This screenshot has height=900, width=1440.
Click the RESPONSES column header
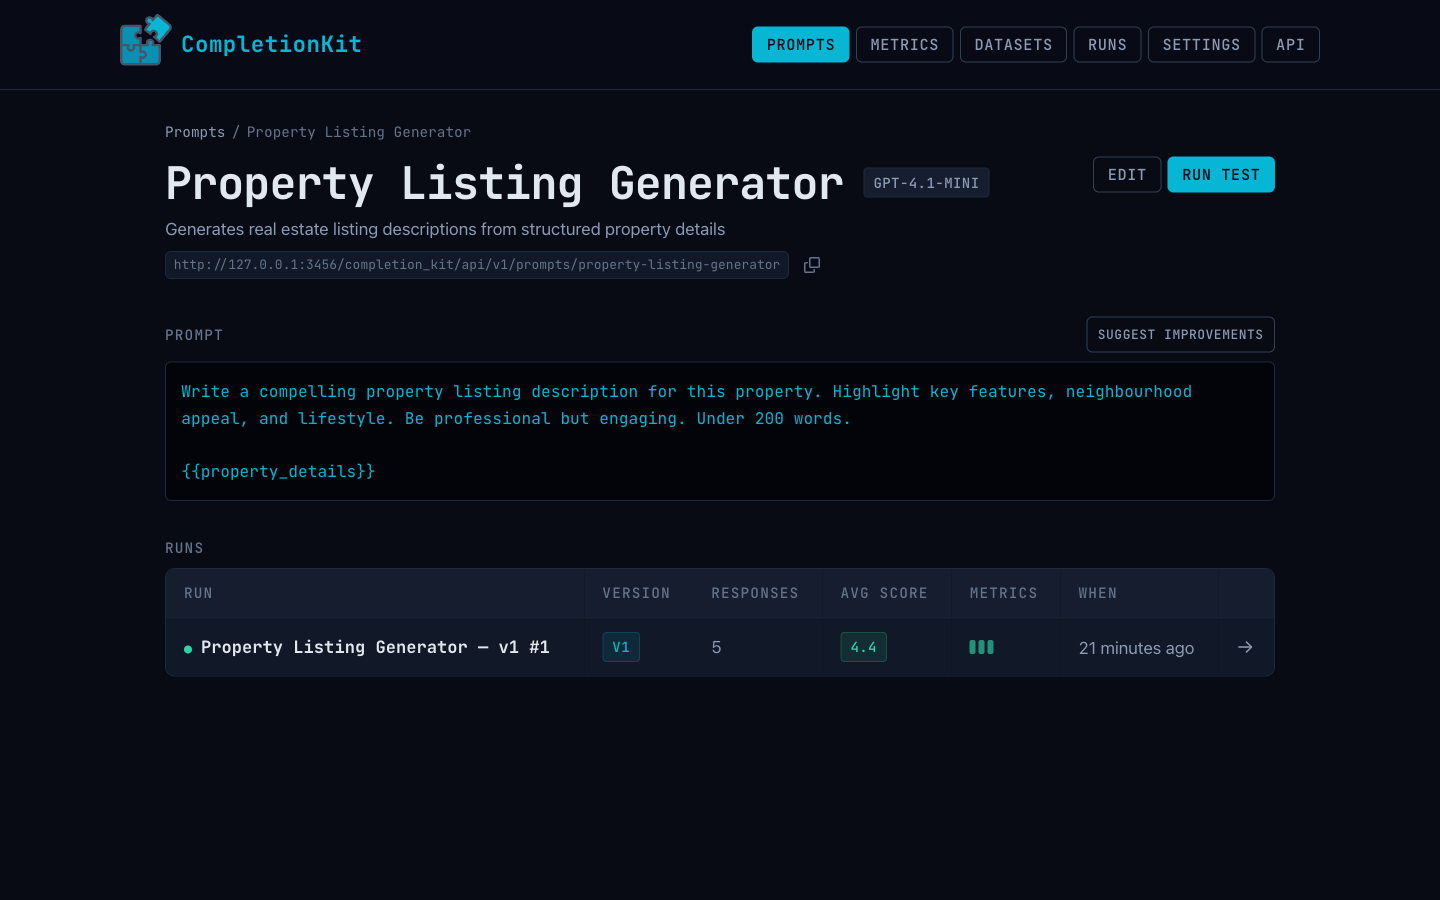[755, 593]
